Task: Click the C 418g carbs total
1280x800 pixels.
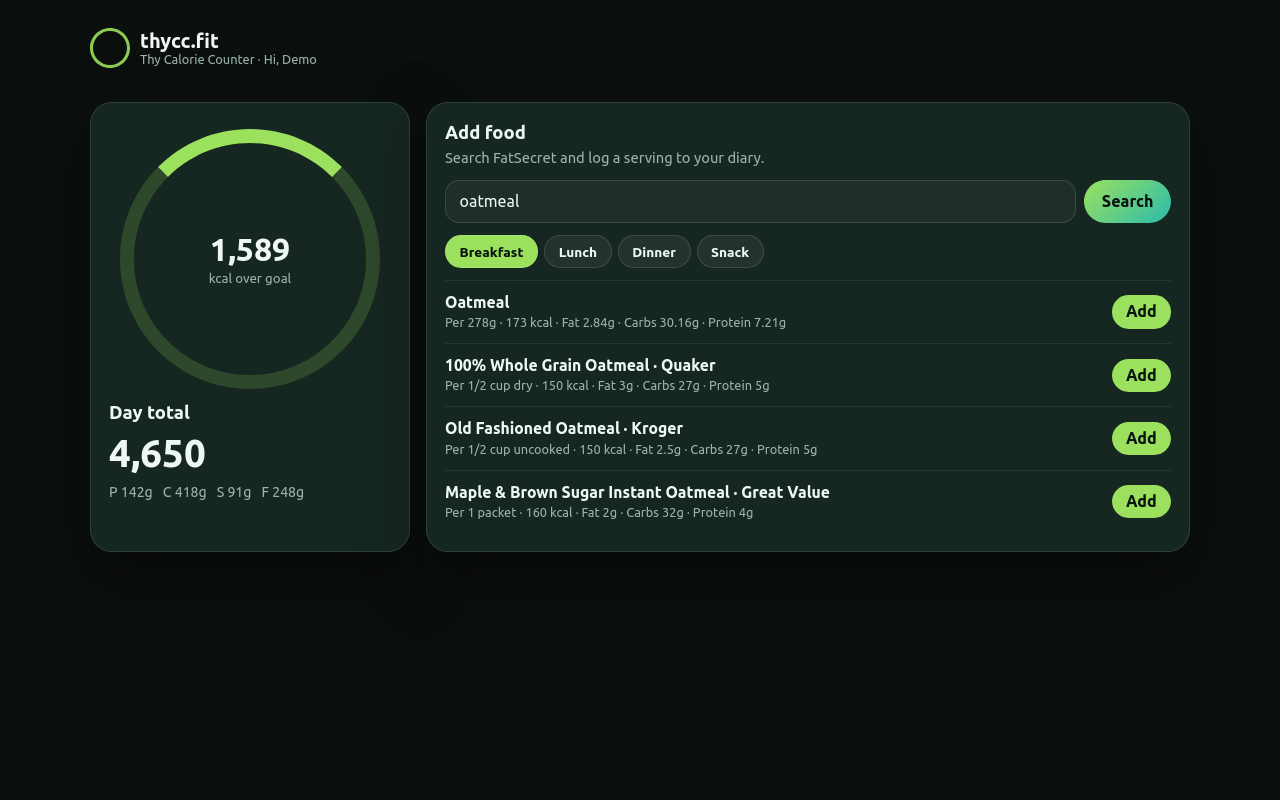Action: (185, 492)
